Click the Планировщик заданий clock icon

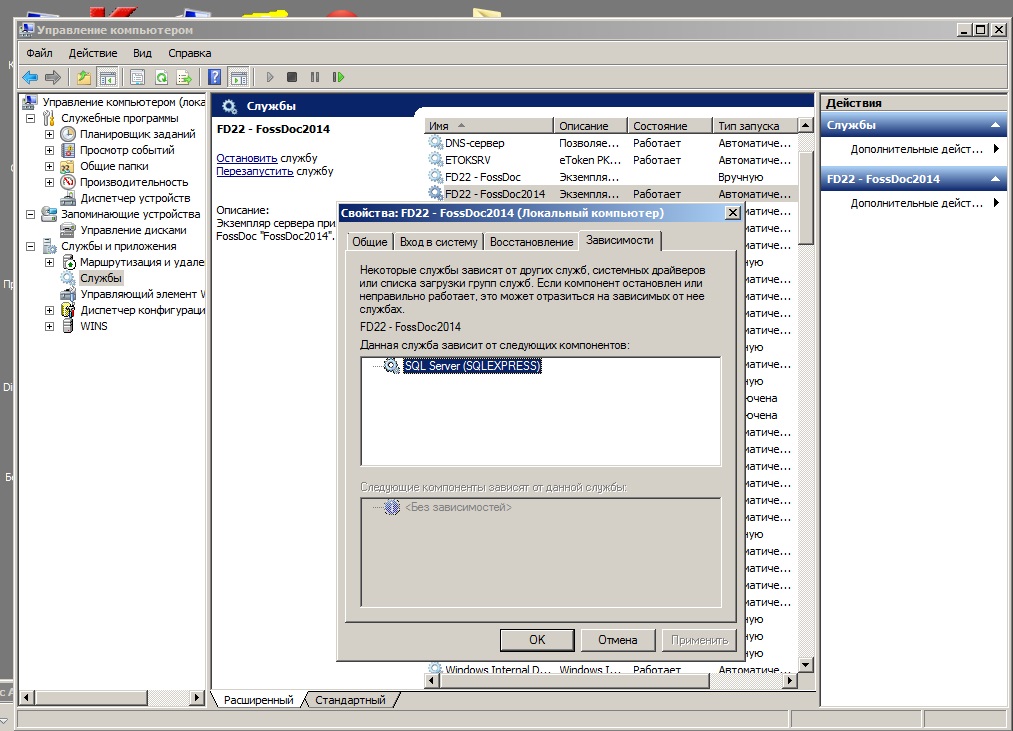[x=68, y=134]
